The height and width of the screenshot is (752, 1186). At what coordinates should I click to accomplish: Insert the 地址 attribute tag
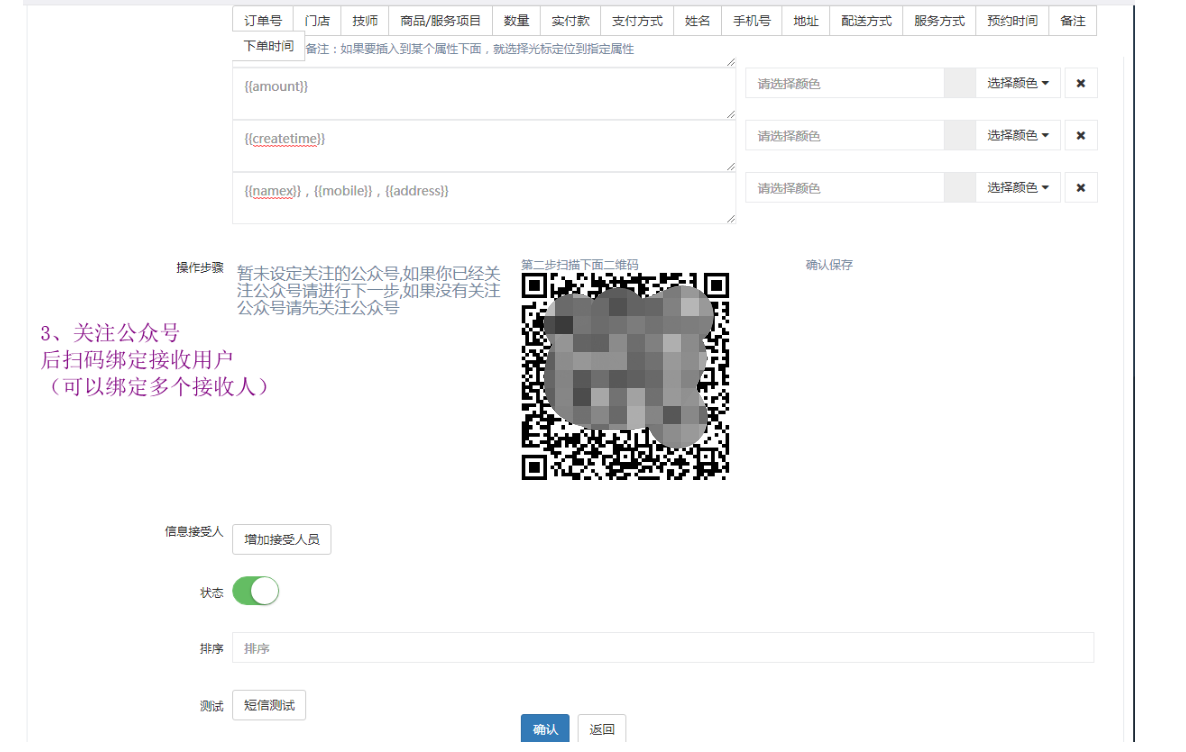(x=806, y=20)
